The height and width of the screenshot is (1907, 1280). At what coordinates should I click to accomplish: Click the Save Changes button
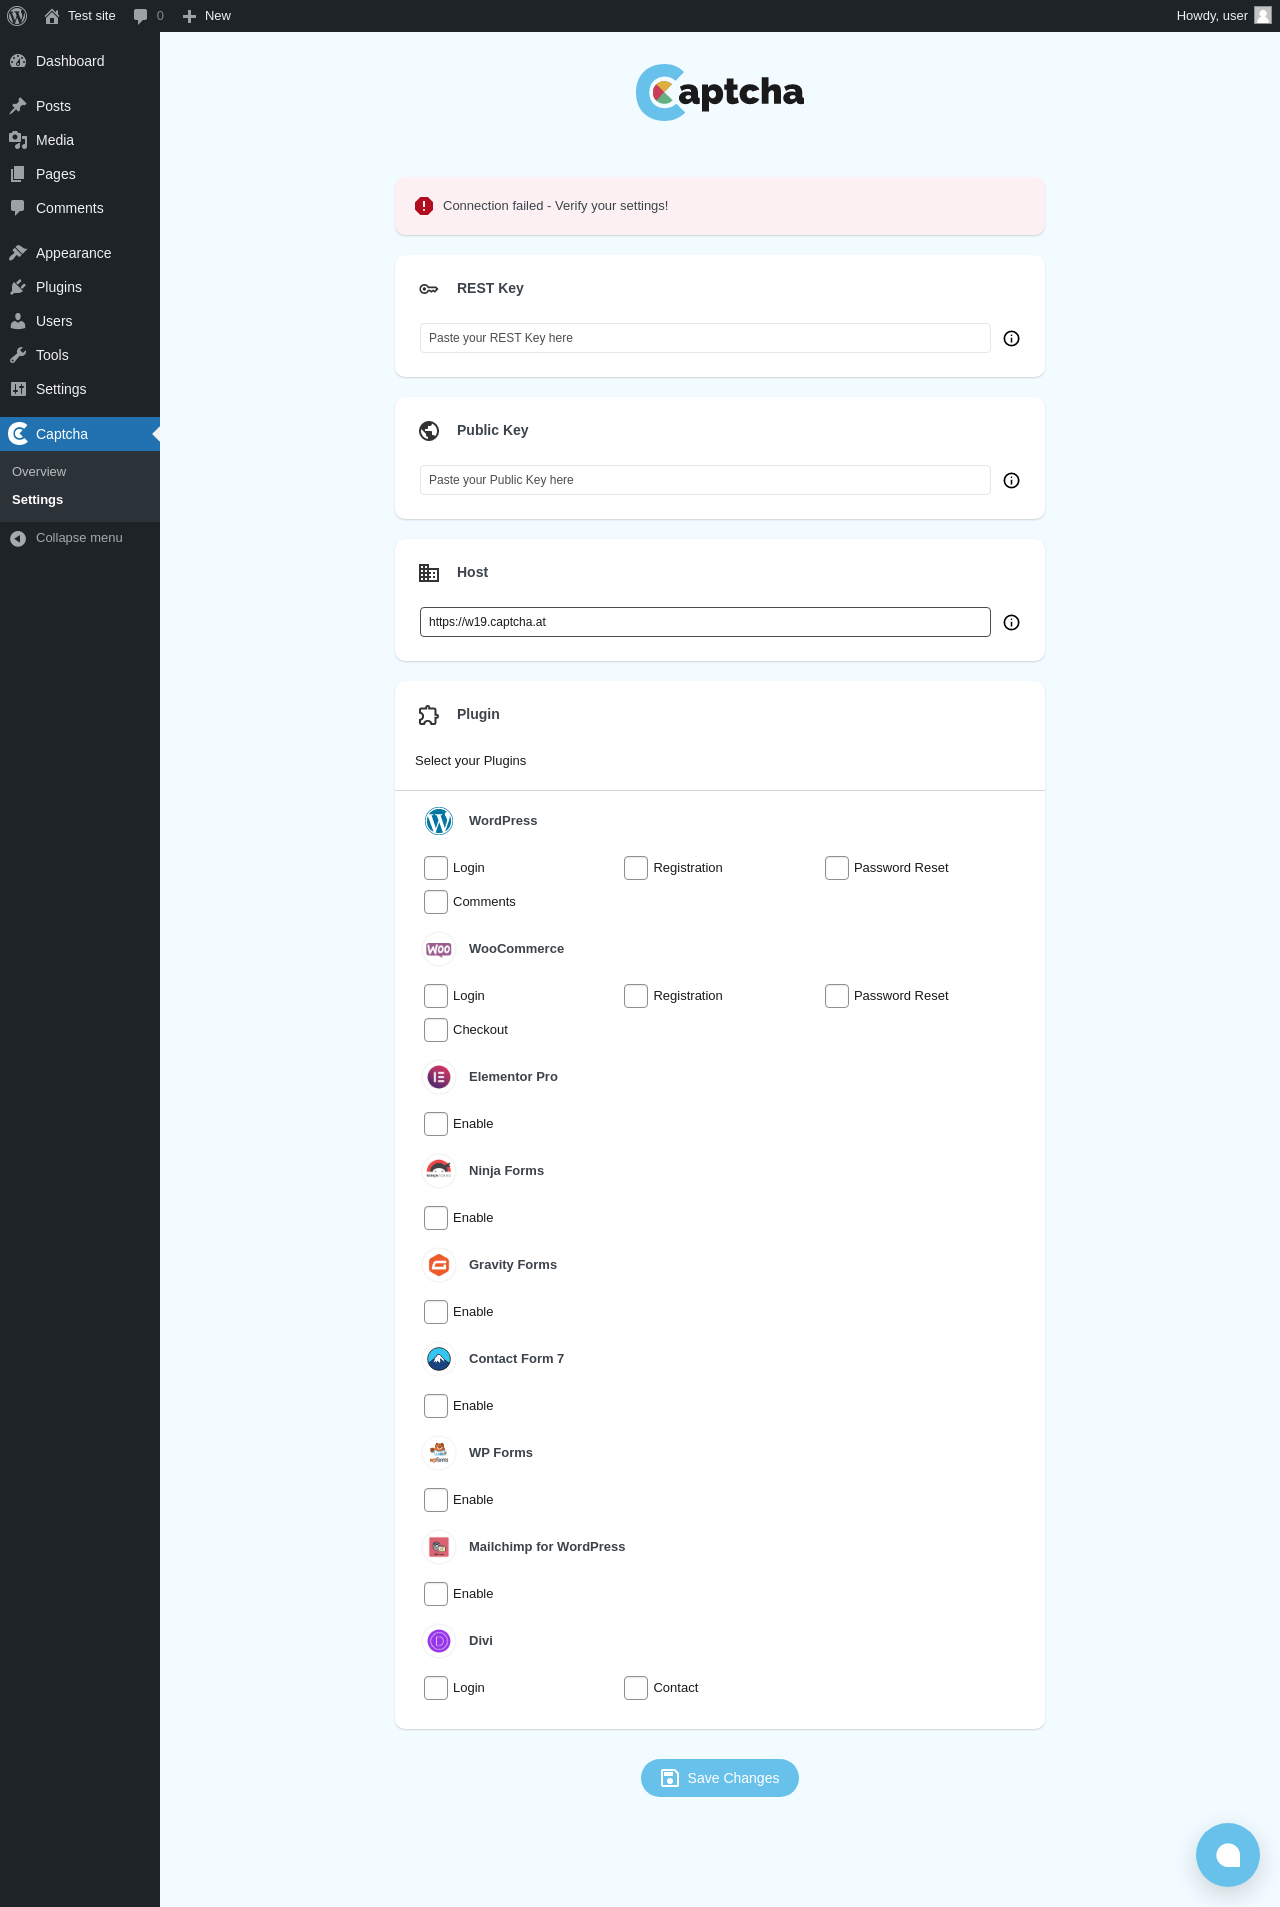(x=720, y=1778)
